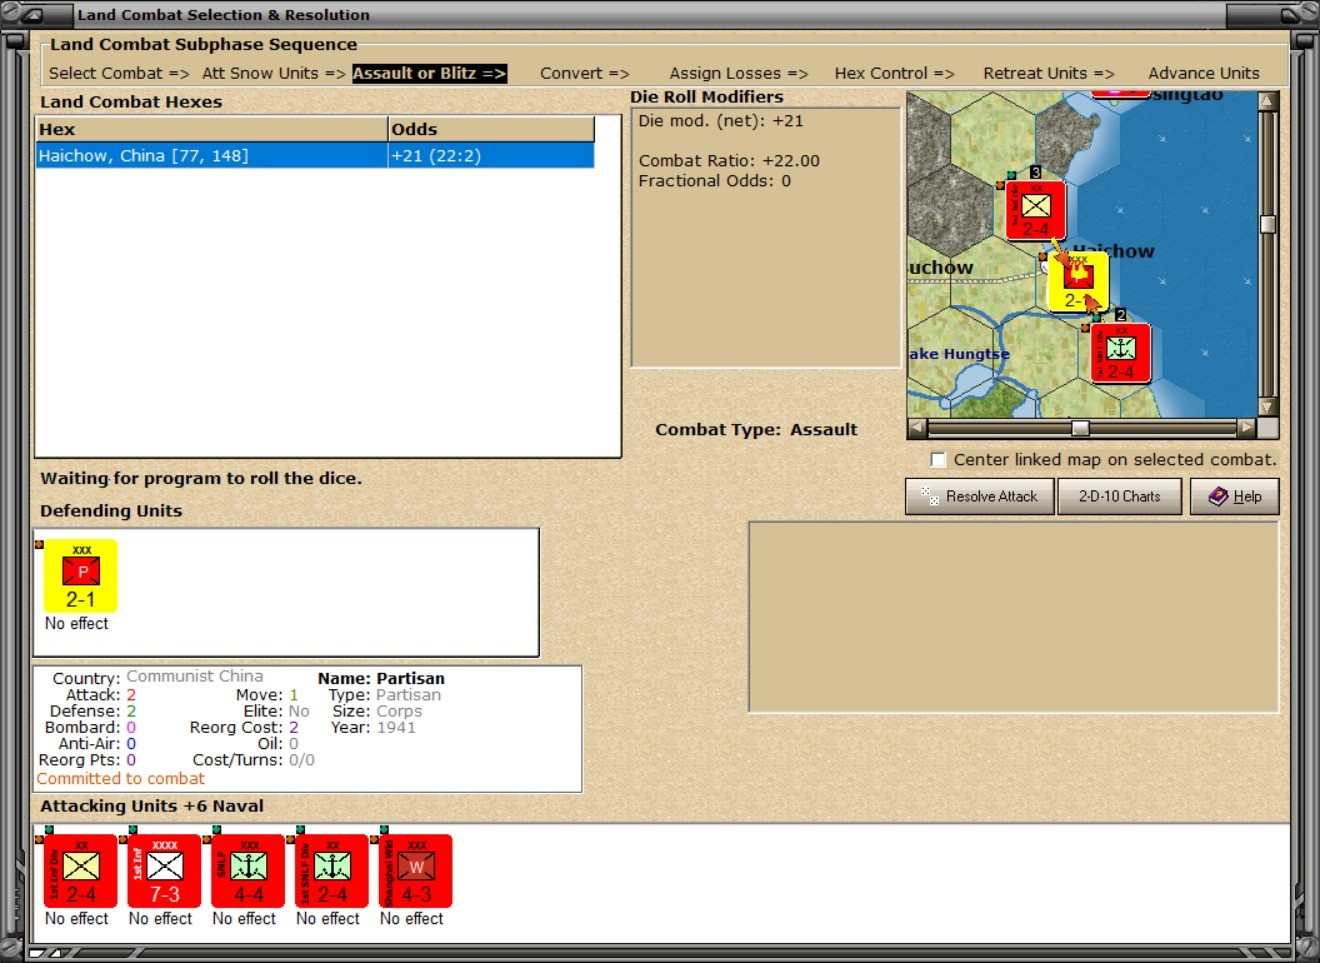
Task: Click the Att Snow Units subphase label
Action: [273, 73]
